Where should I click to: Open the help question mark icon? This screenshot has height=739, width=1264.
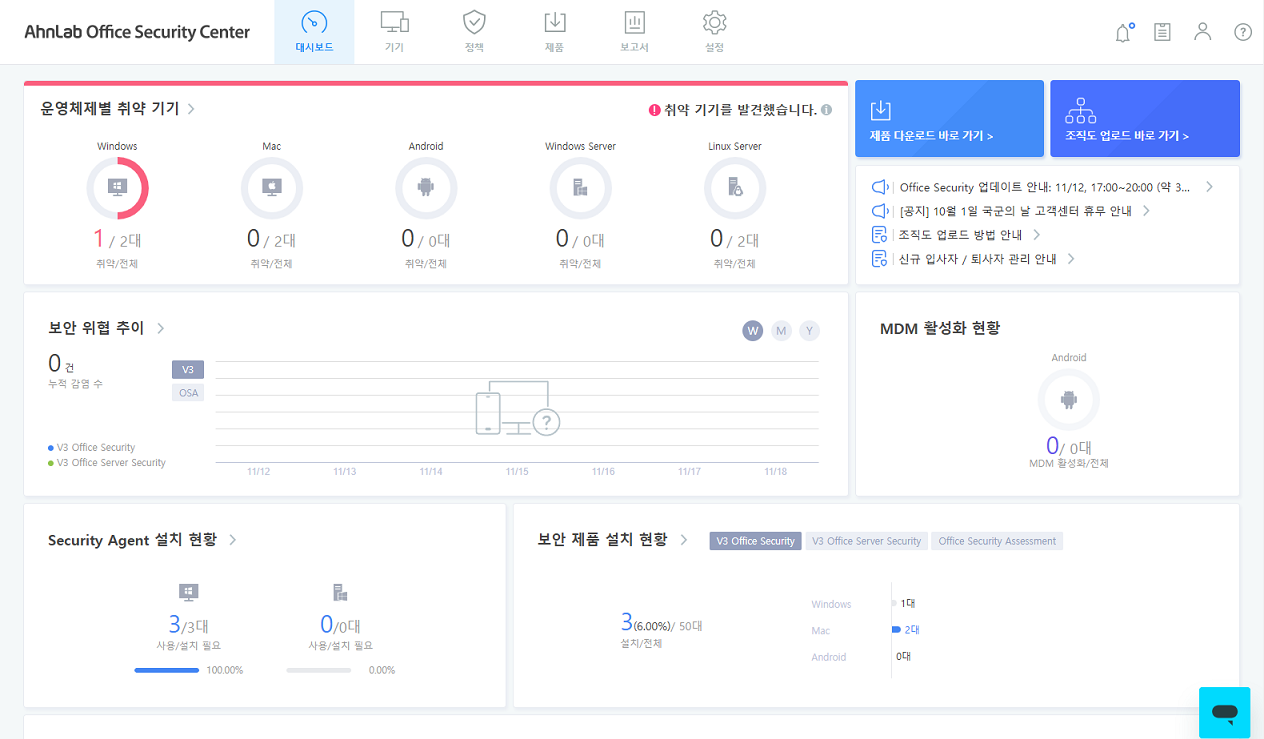pos(1243,32)
